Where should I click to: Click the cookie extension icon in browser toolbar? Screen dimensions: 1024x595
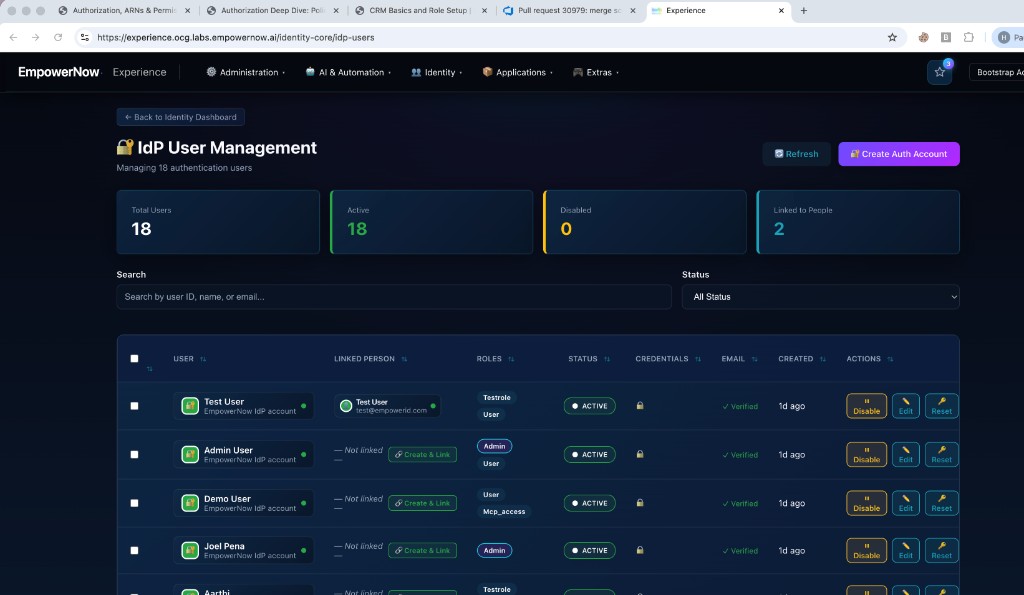point(923,37)
